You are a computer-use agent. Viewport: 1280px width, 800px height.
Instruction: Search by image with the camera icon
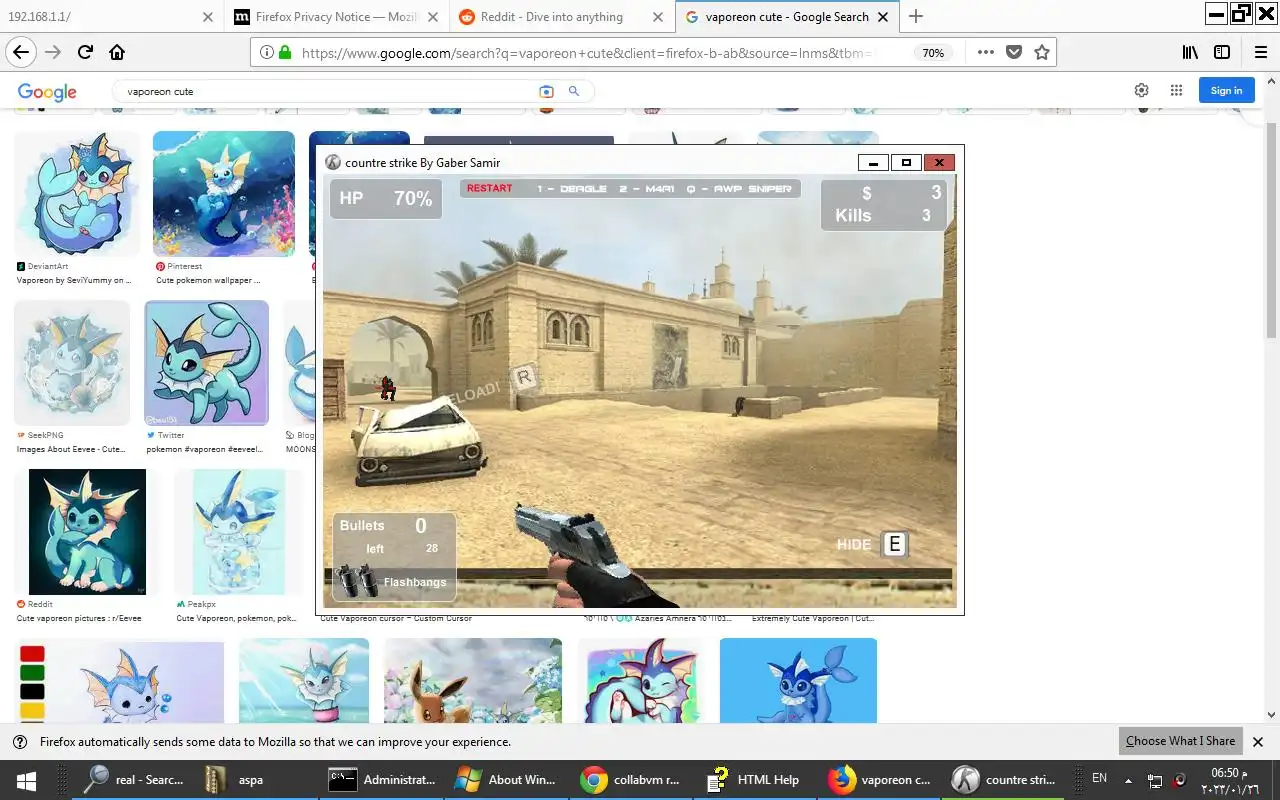coord(546,91)
